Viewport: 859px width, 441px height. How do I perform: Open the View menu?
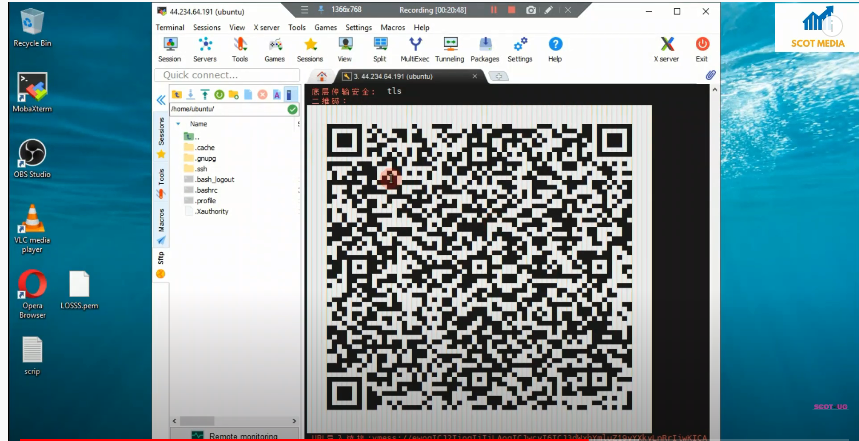237,27
